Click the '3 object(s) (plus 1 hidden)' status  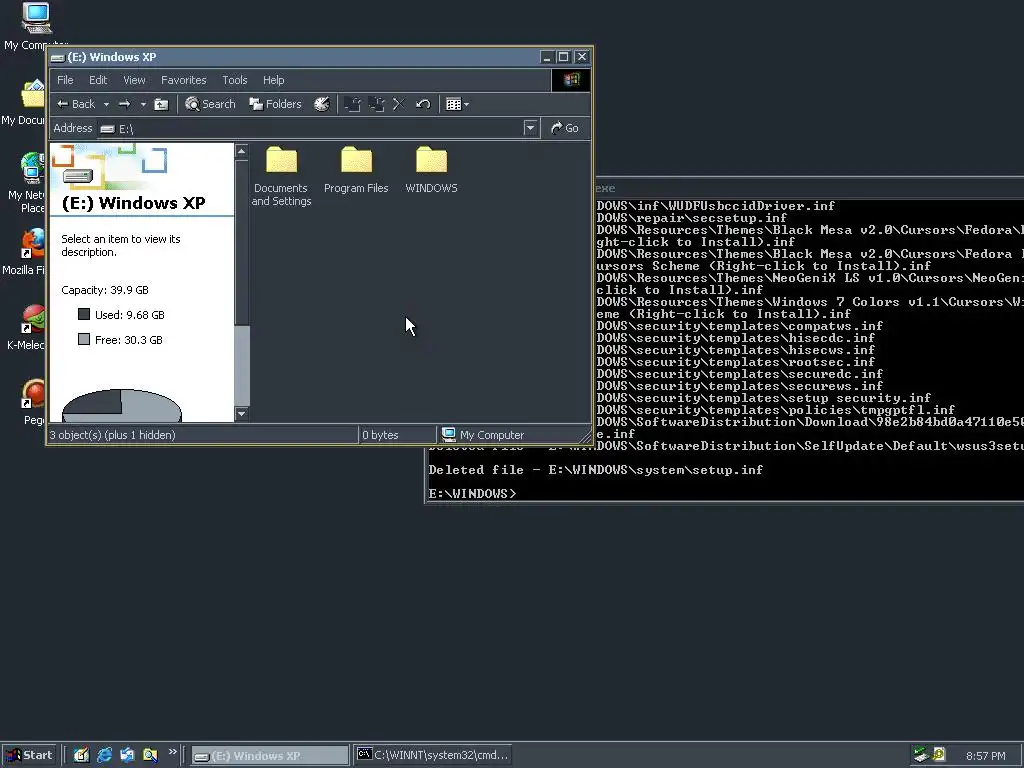click(113, 435)
